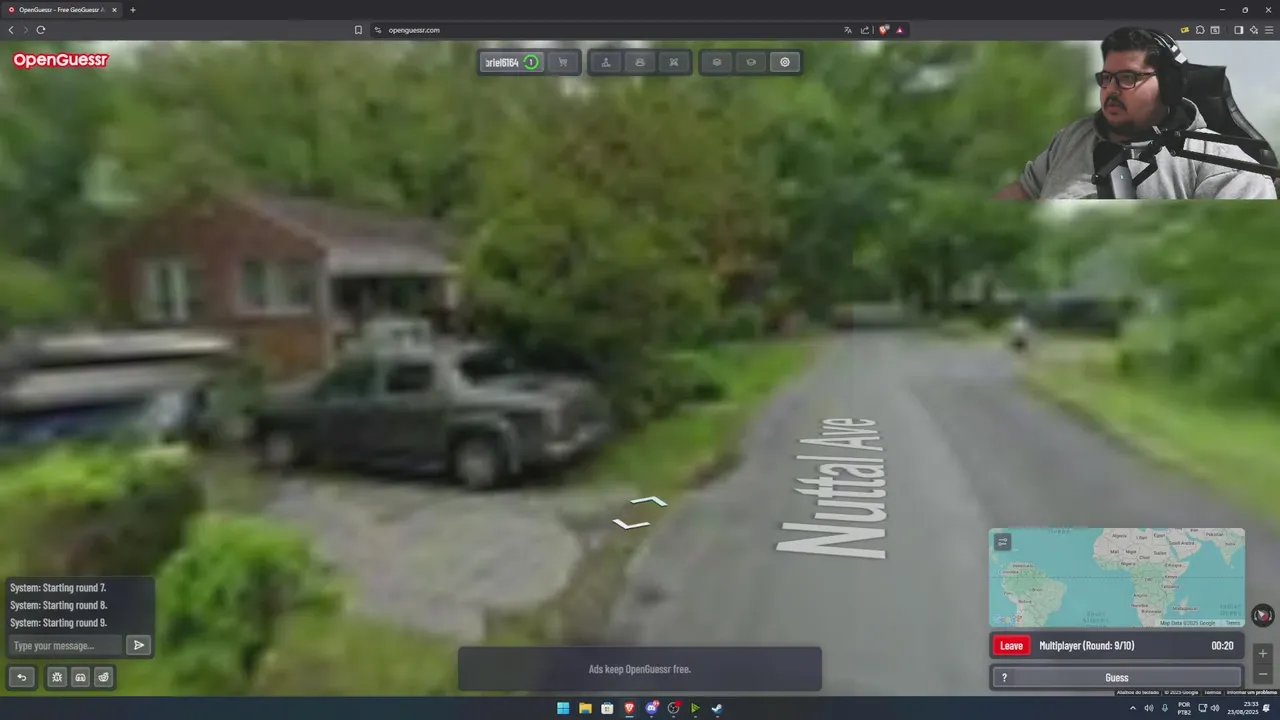This screenshot has width=1280, height=720.
Task: Open the friends/users icon in the top toolbar
Action: 640,62
